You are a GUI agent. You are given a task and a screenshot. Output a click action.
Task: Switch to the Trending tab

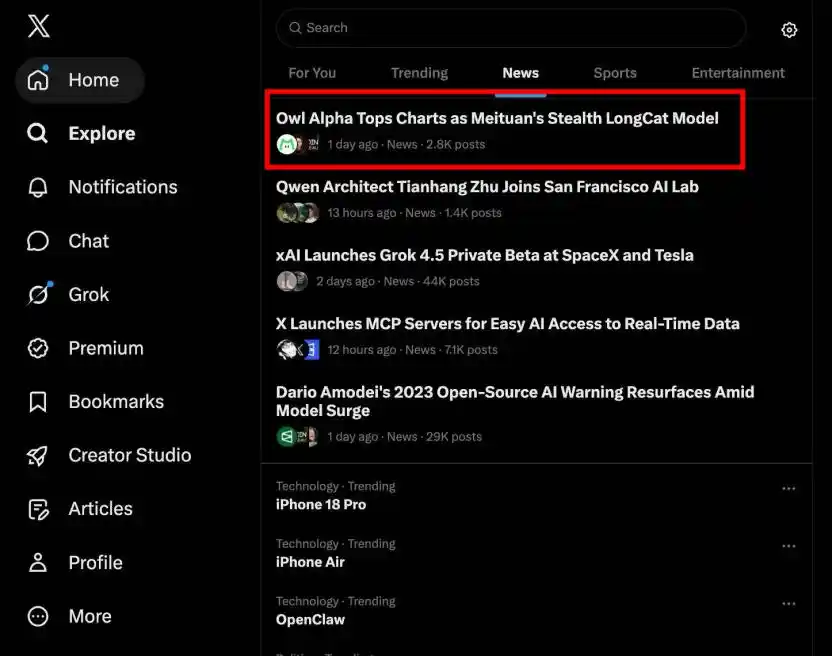419,73
